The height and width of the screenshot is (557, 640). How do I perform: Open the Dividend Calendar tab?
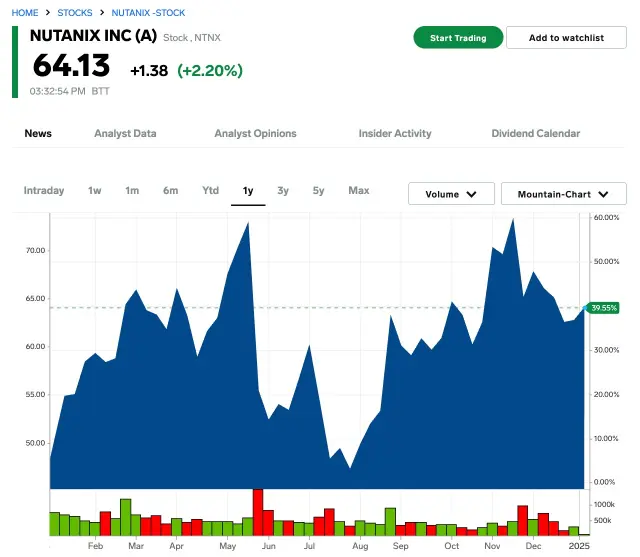tap(536, 133)
